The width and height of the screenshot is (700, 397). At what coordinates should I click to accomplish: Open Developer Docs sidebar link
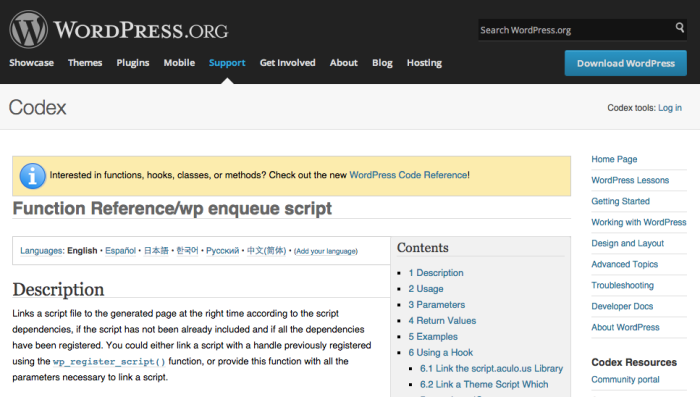[x=622, y=306]
